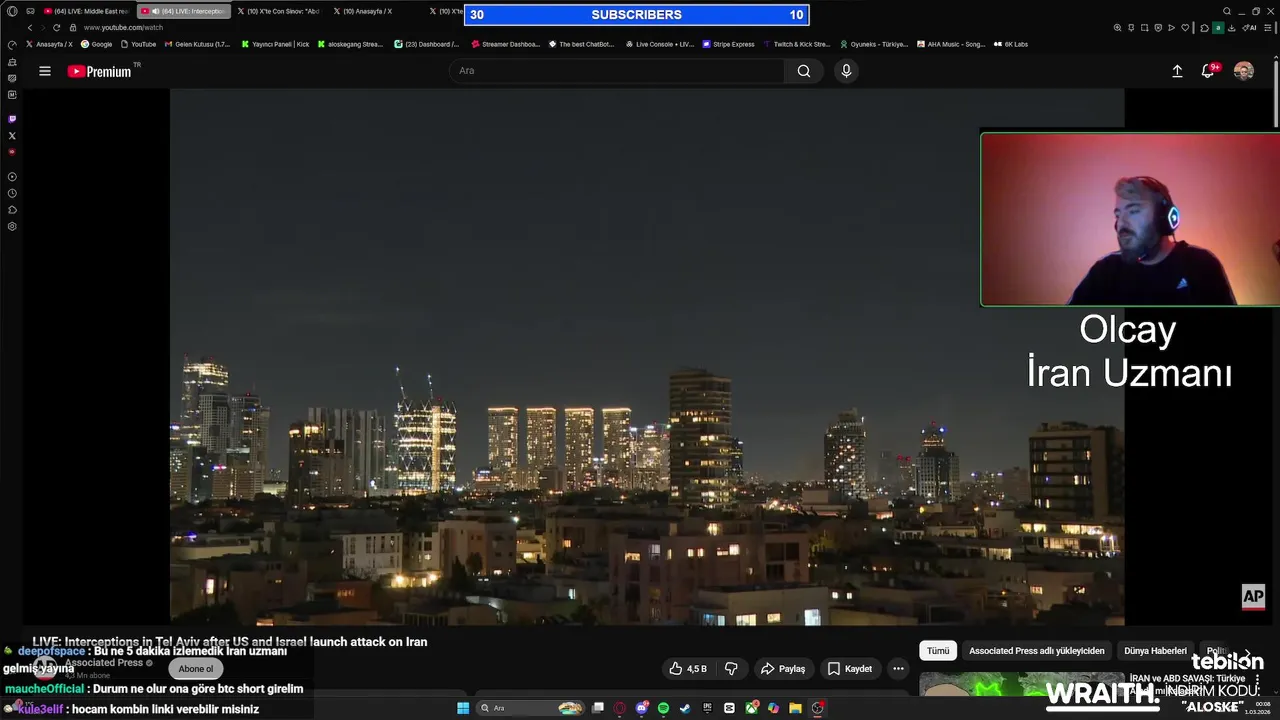Viewport: 1280px width, 720px height.
Task: Open the X icon in Opera sidebar
Action: (12, 135)
